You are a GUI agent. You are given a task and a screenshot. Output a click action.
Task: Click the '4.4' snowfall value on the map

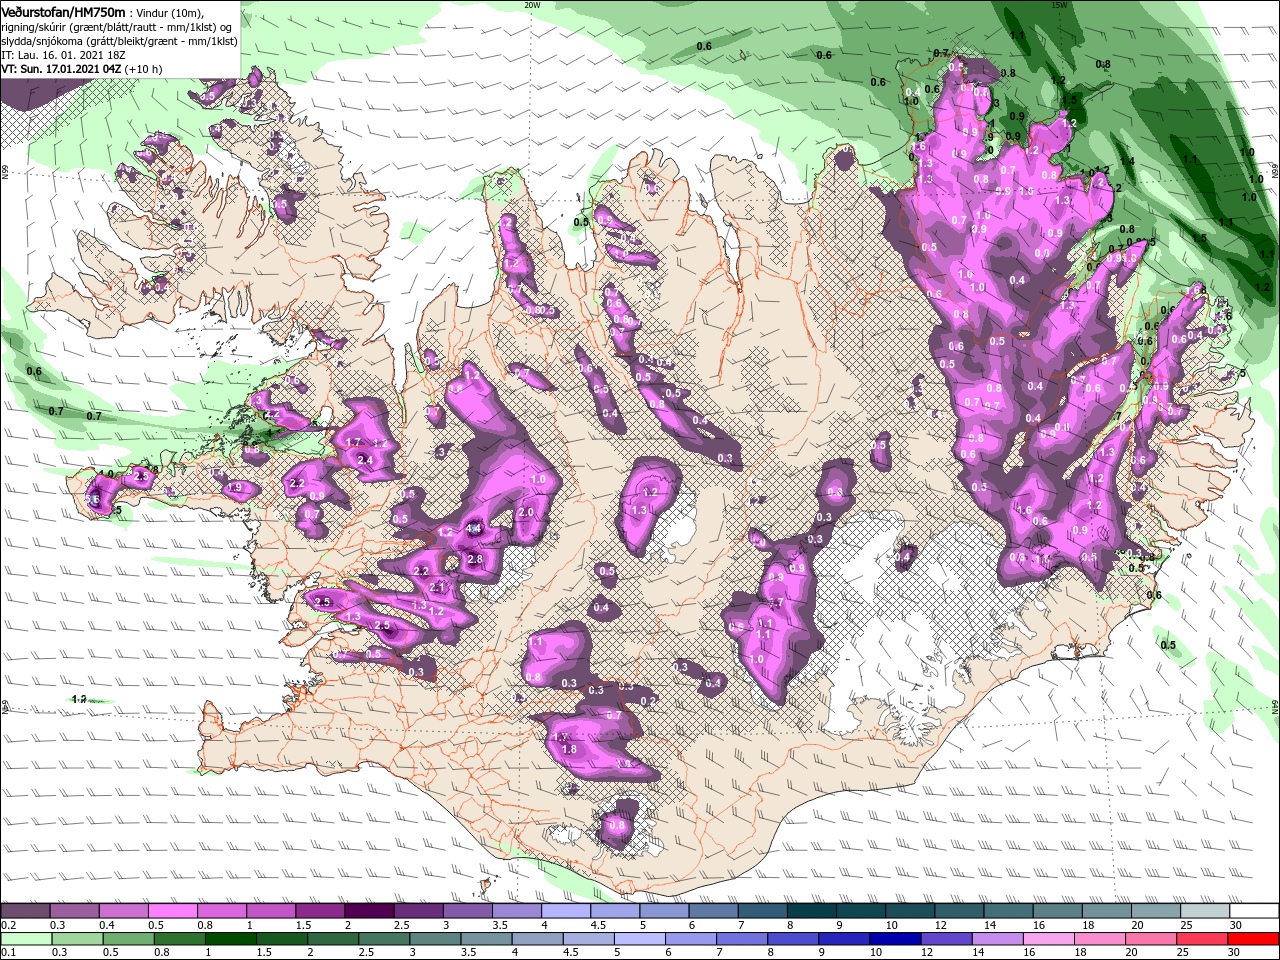tap(474, 528)
